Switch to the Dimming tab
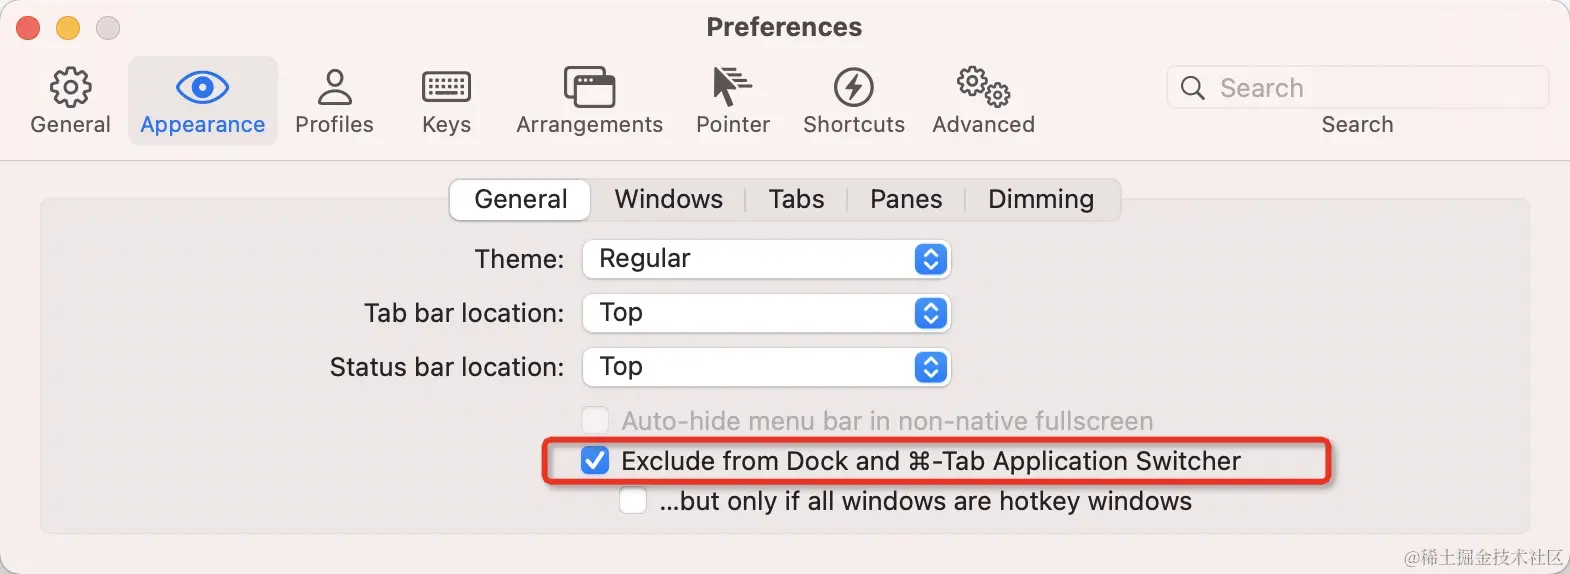The height and width of the screenshot is (574, 1570). tap(1040, 199)
